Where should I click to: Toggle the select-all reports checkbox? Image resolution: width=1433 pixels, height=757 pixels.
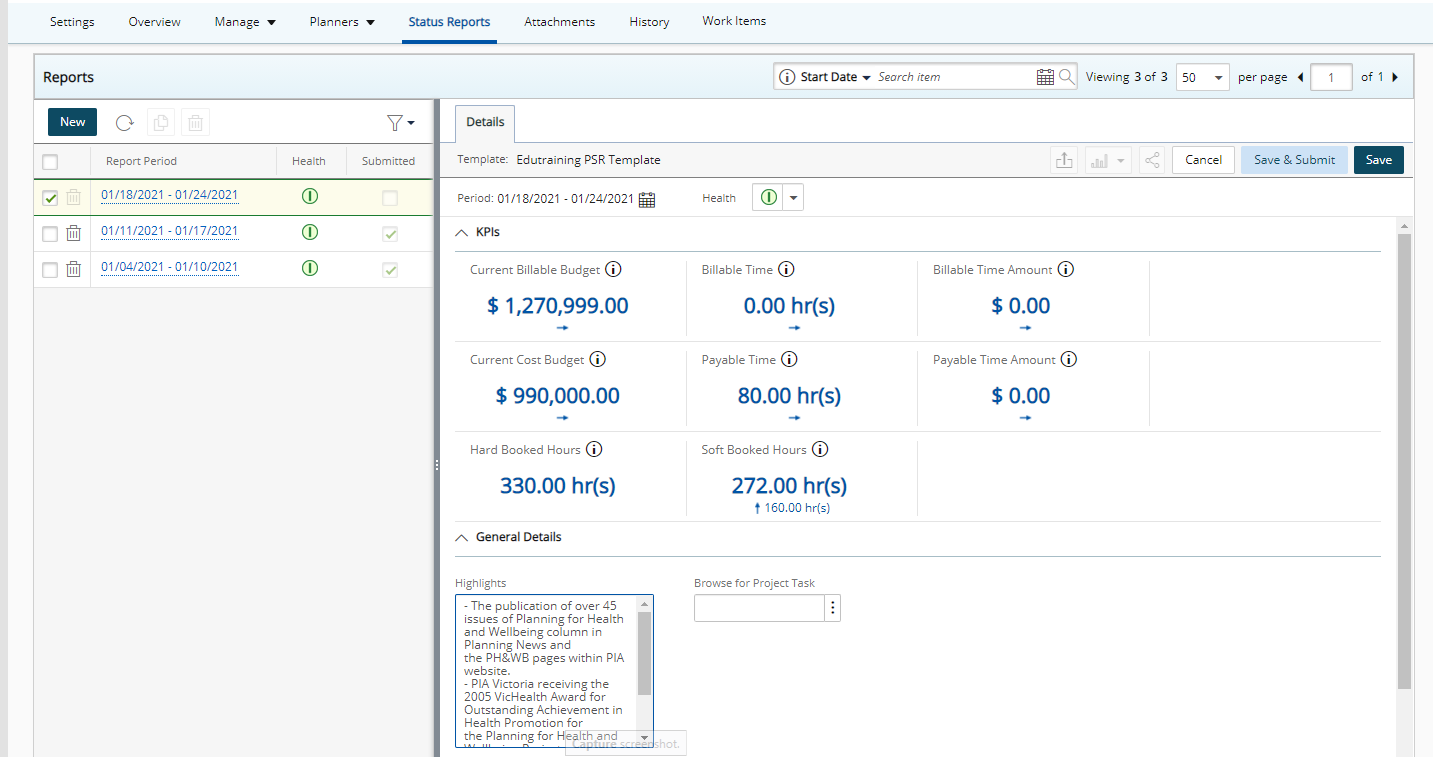pyautogui.click(x=50, y=161)
